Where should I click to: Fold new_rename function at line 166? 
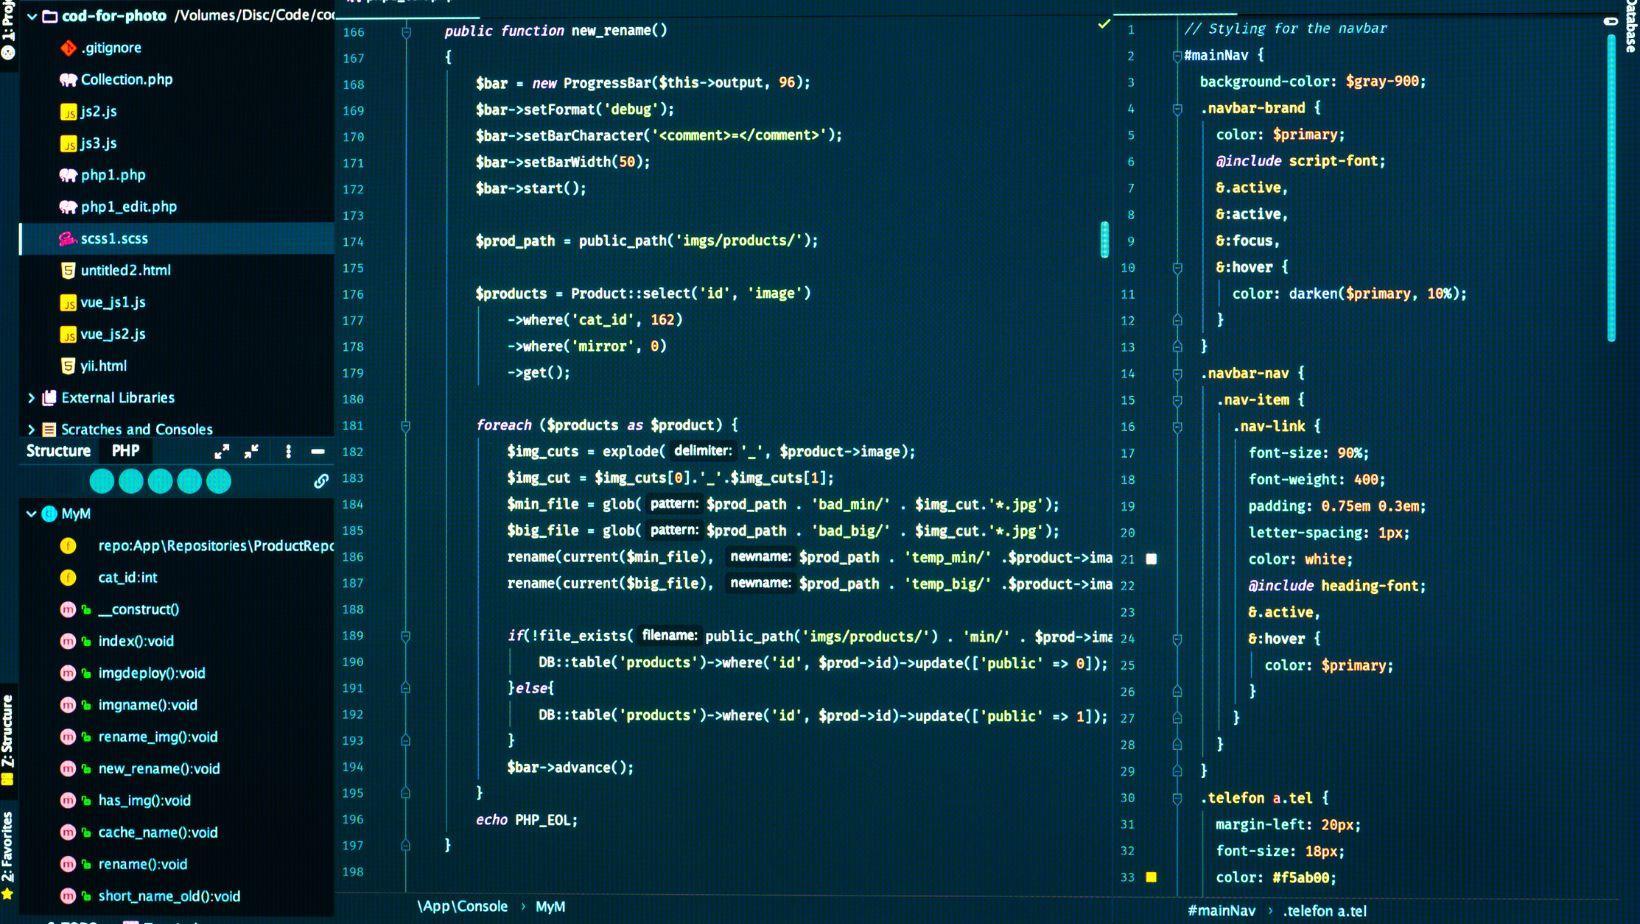[x=406, y=32]
